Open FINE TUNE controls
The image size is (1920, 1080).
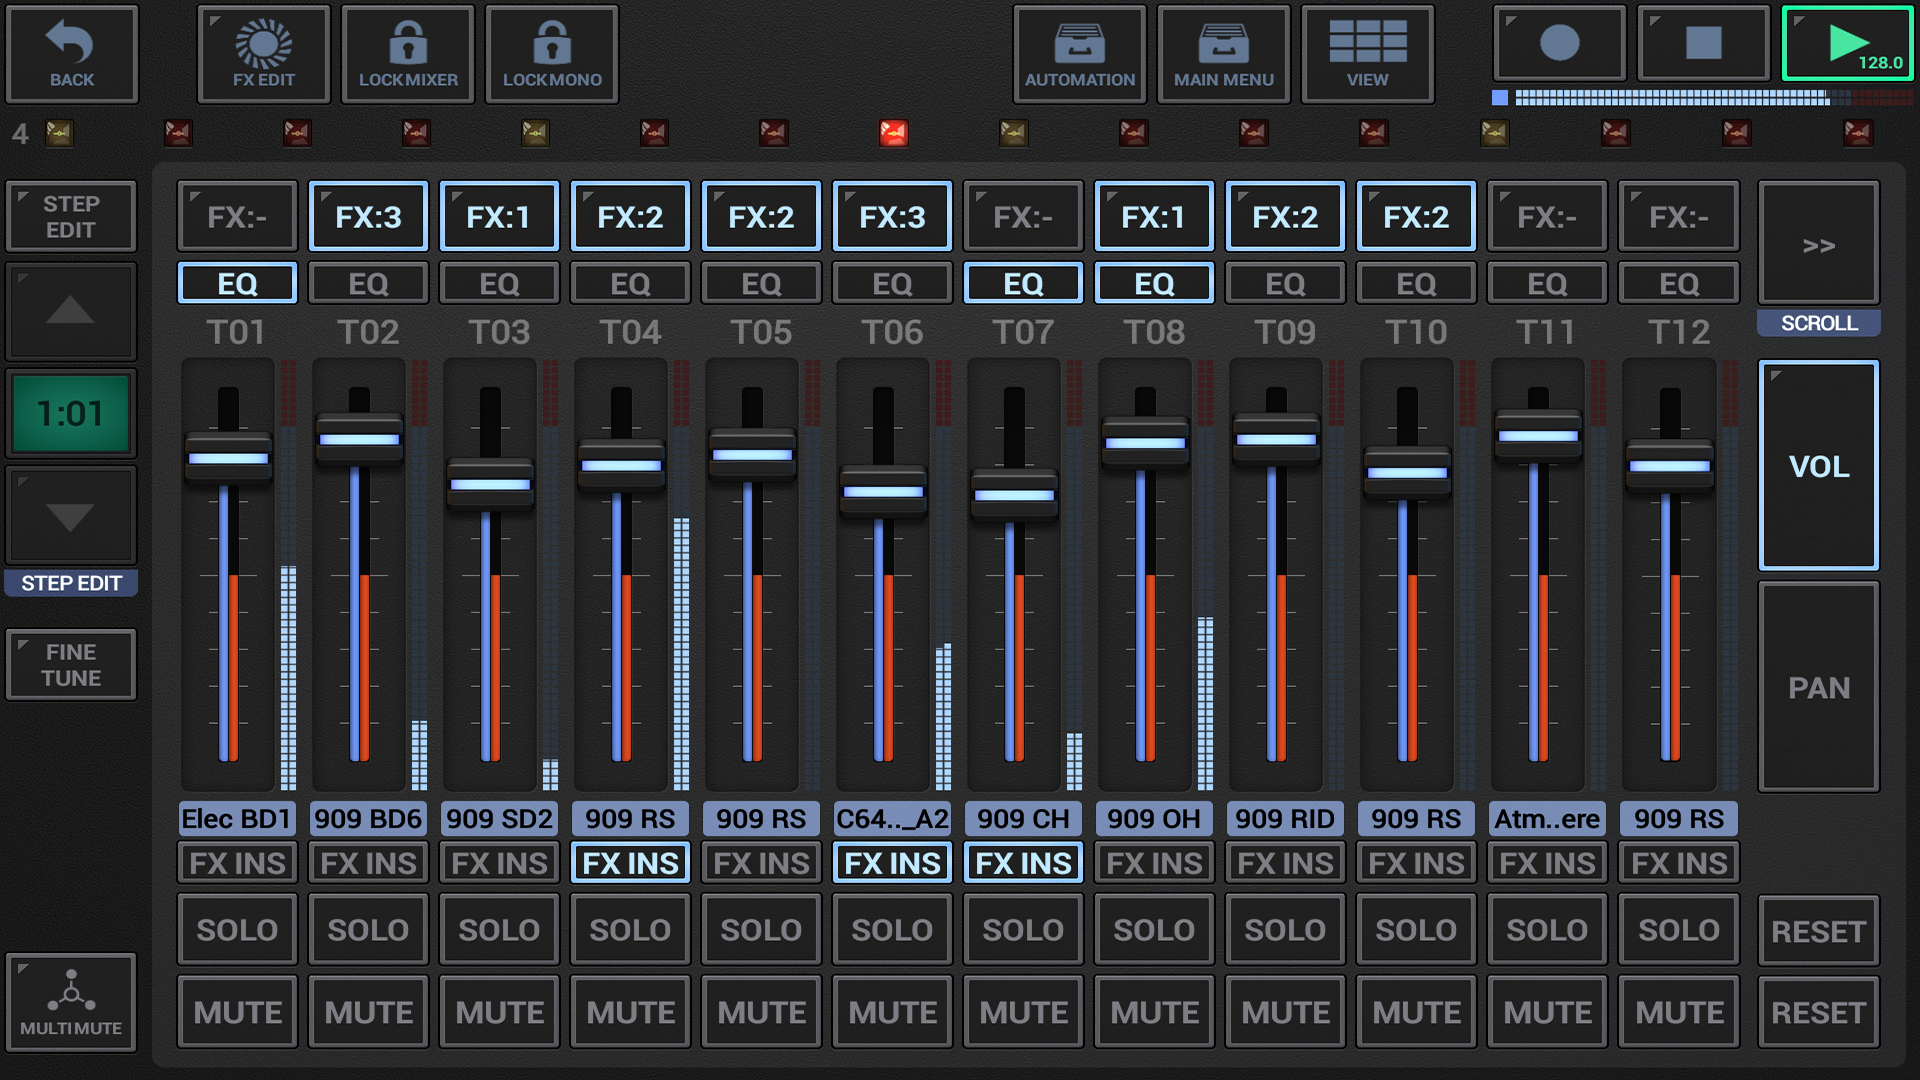pyautogui.click(x=71, y=664)
